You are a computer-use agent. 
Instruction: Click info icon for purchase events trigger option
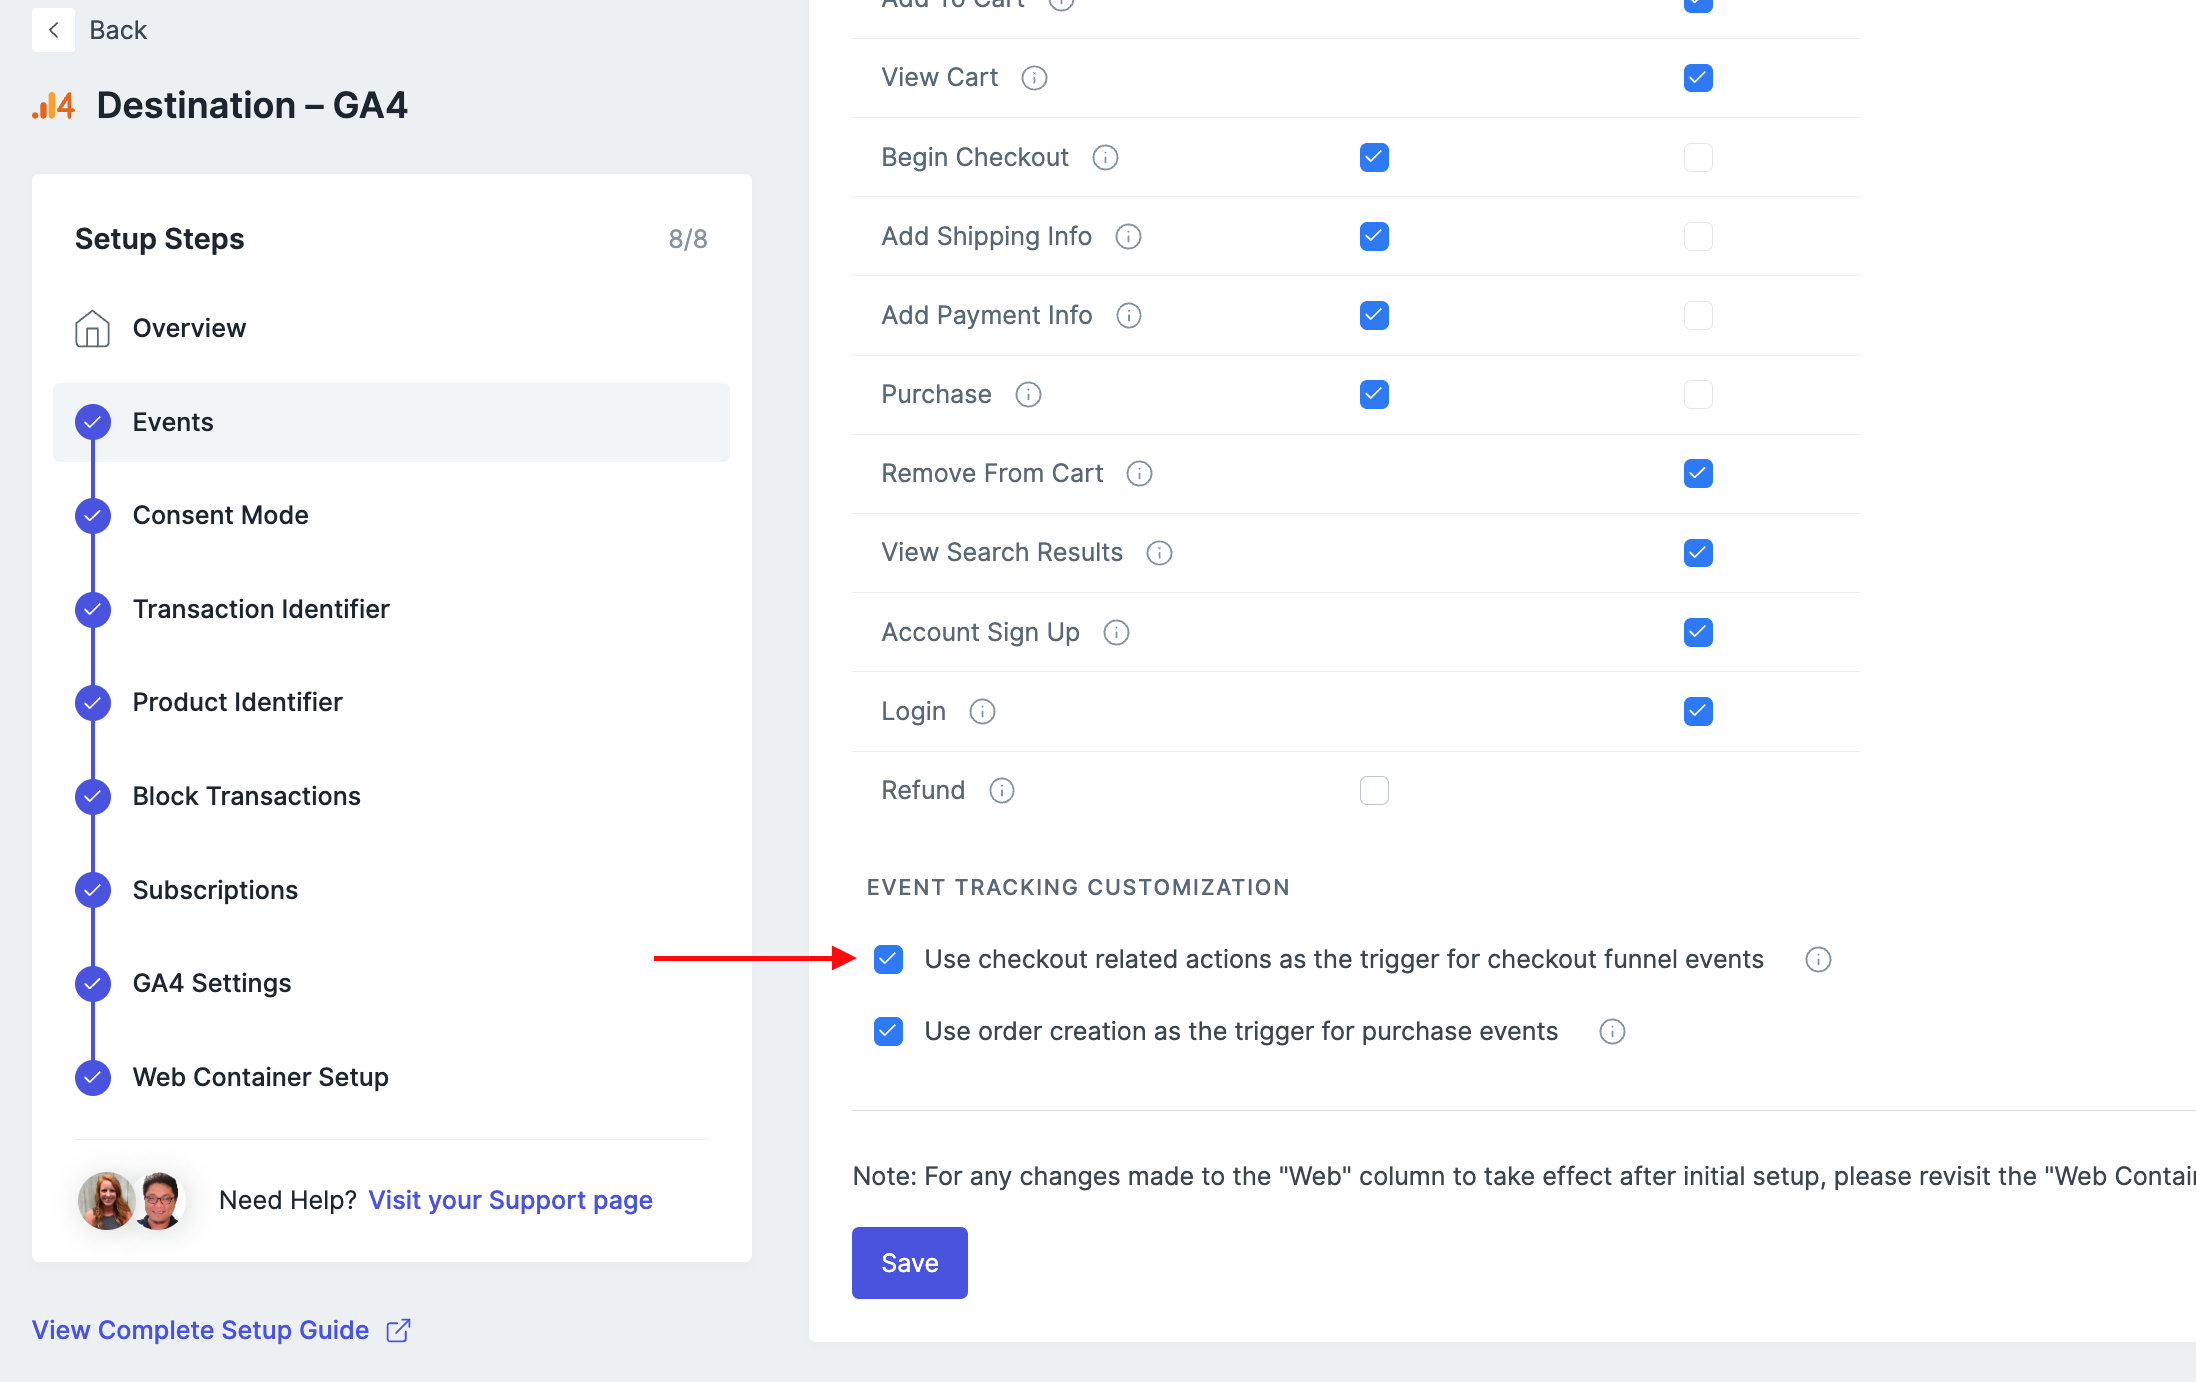click(1611, 1031)
